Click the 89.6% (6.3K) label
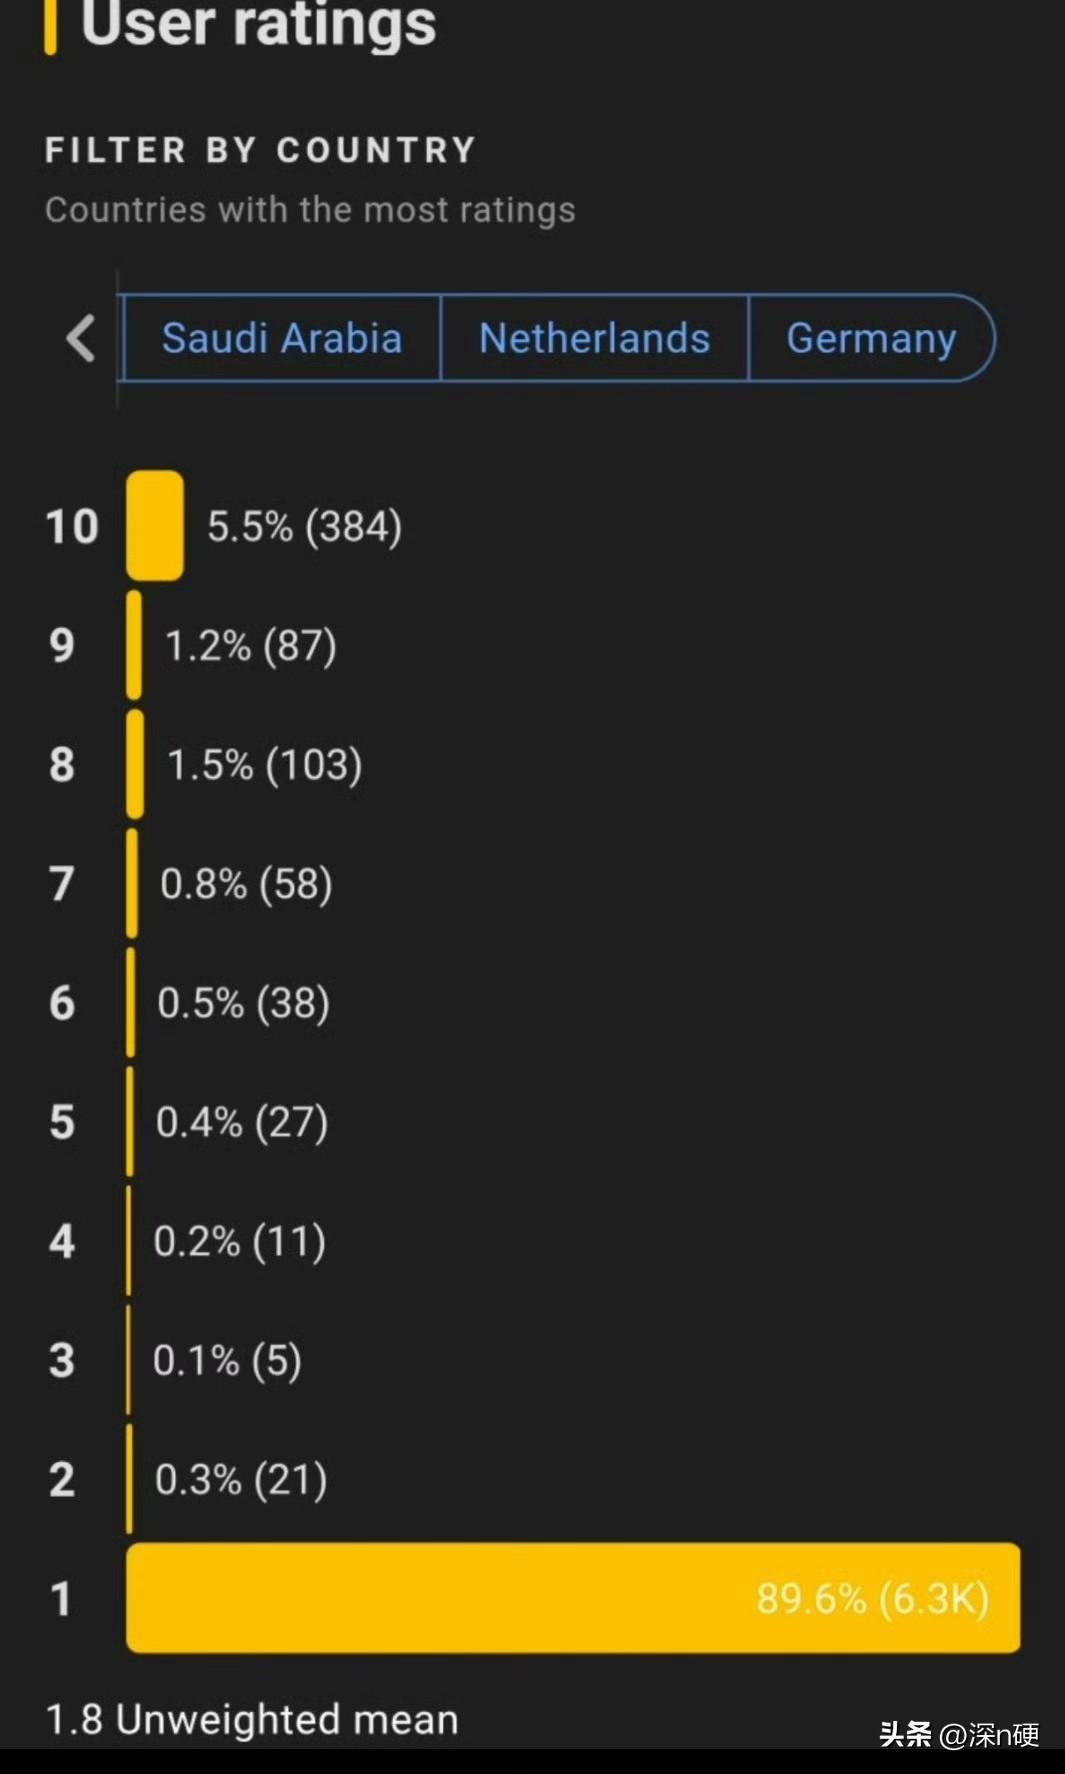Image resolution: width=1065 pixels, height=1774 pixels. tap(872, 1598)
